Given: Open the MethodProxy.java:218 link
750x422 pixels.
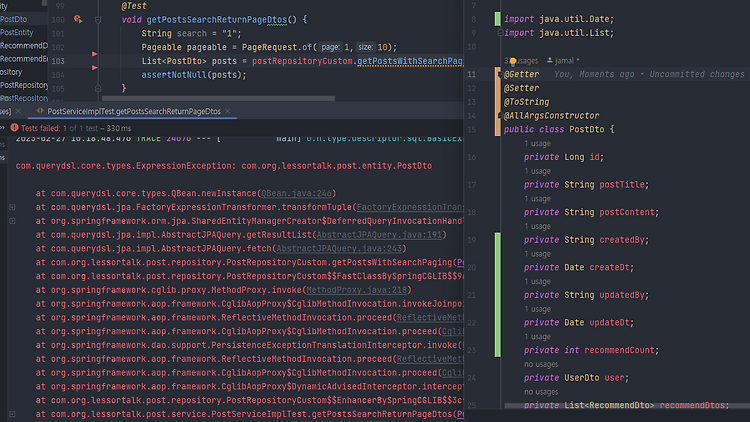Looking at the screenshot, I should pos(357,290).
